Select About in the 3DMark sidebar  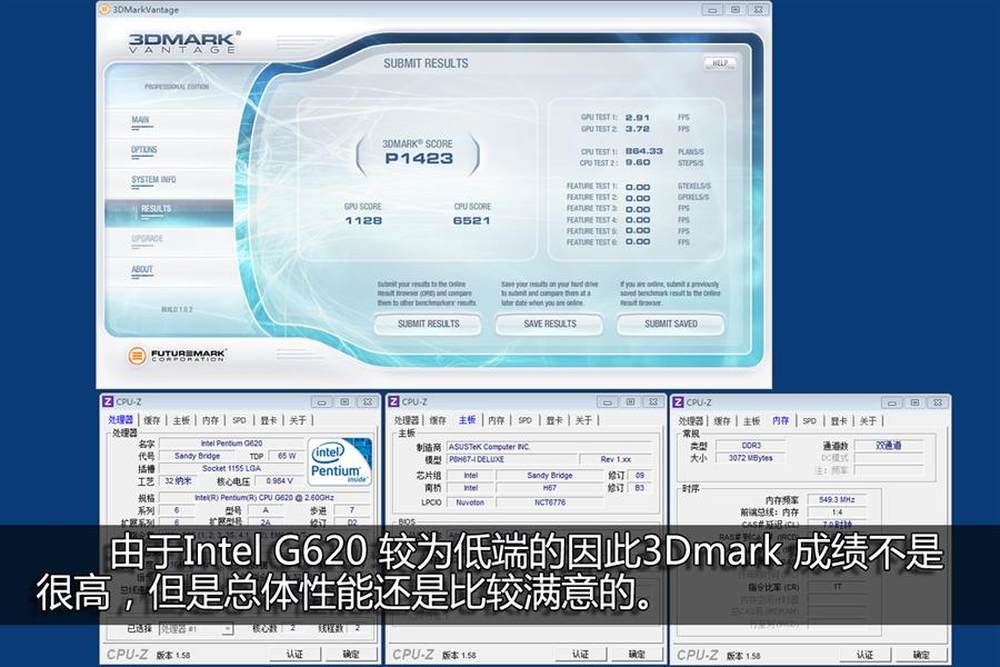coord(142,270)
